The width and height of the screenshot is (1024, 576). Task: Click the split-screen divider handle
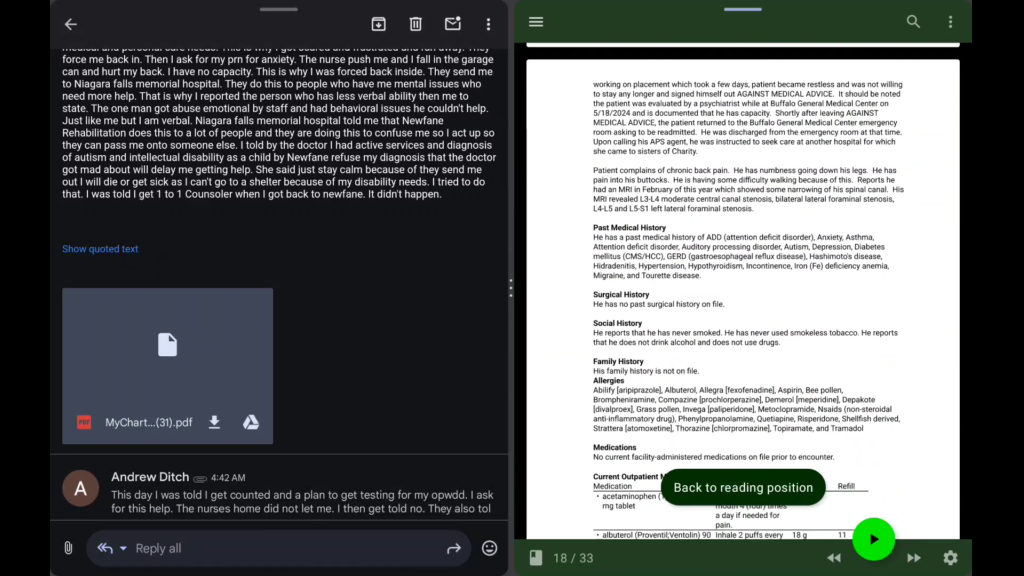point(511,288)
